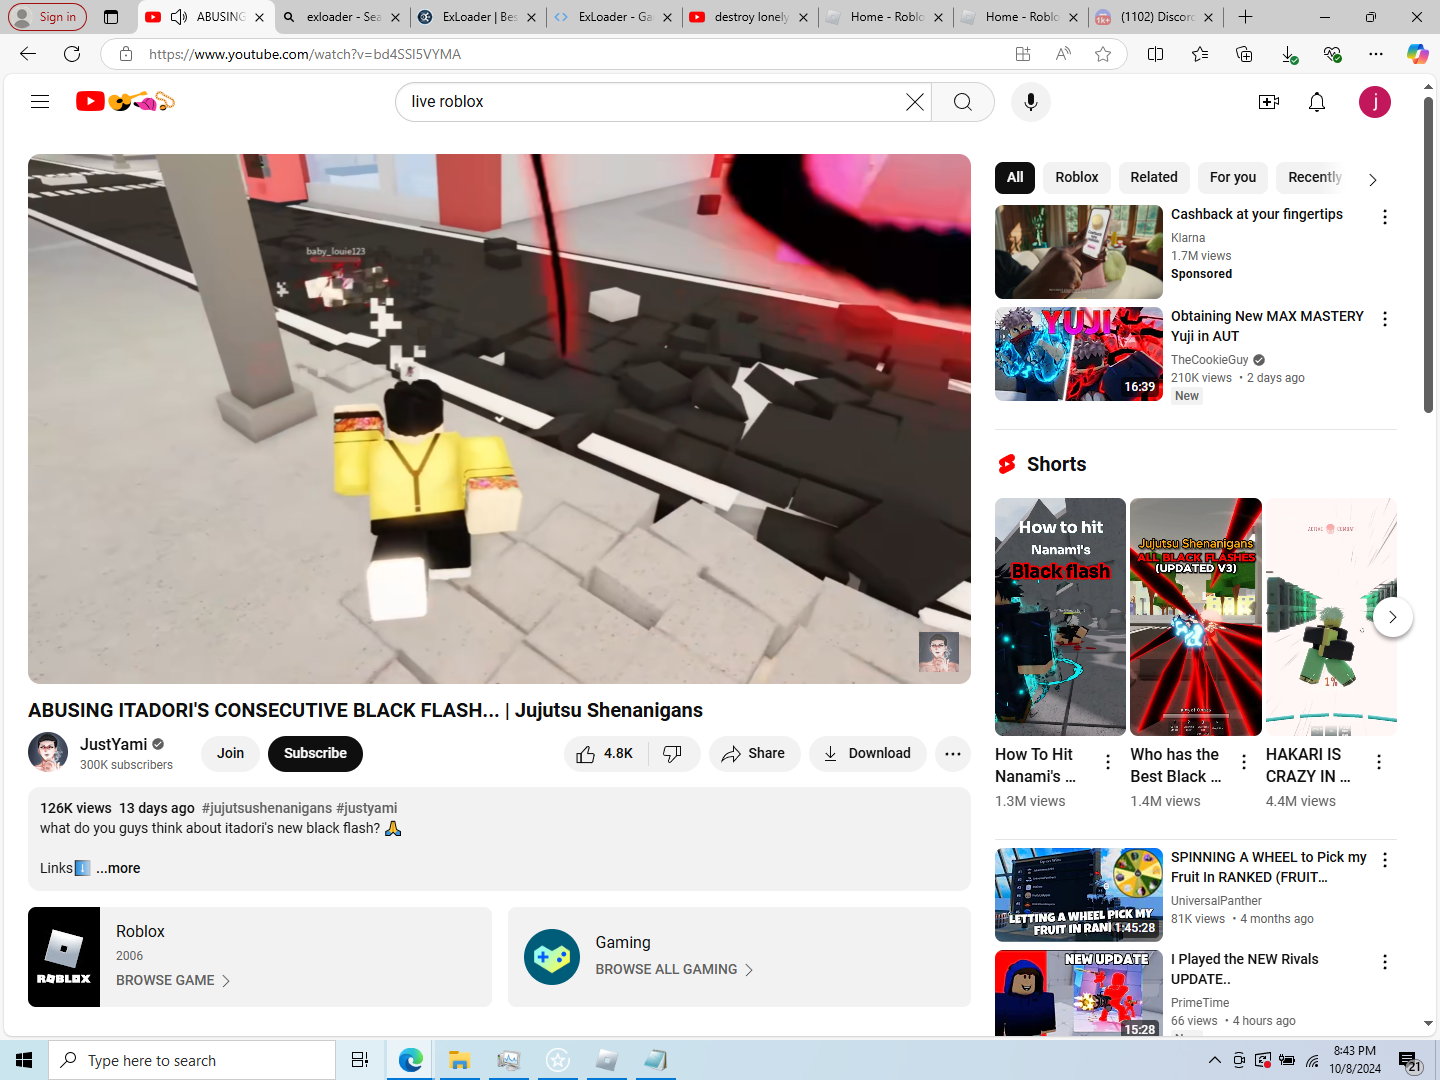1440x1080 pixels.
Task: Download the video
Action: point(867,754)
